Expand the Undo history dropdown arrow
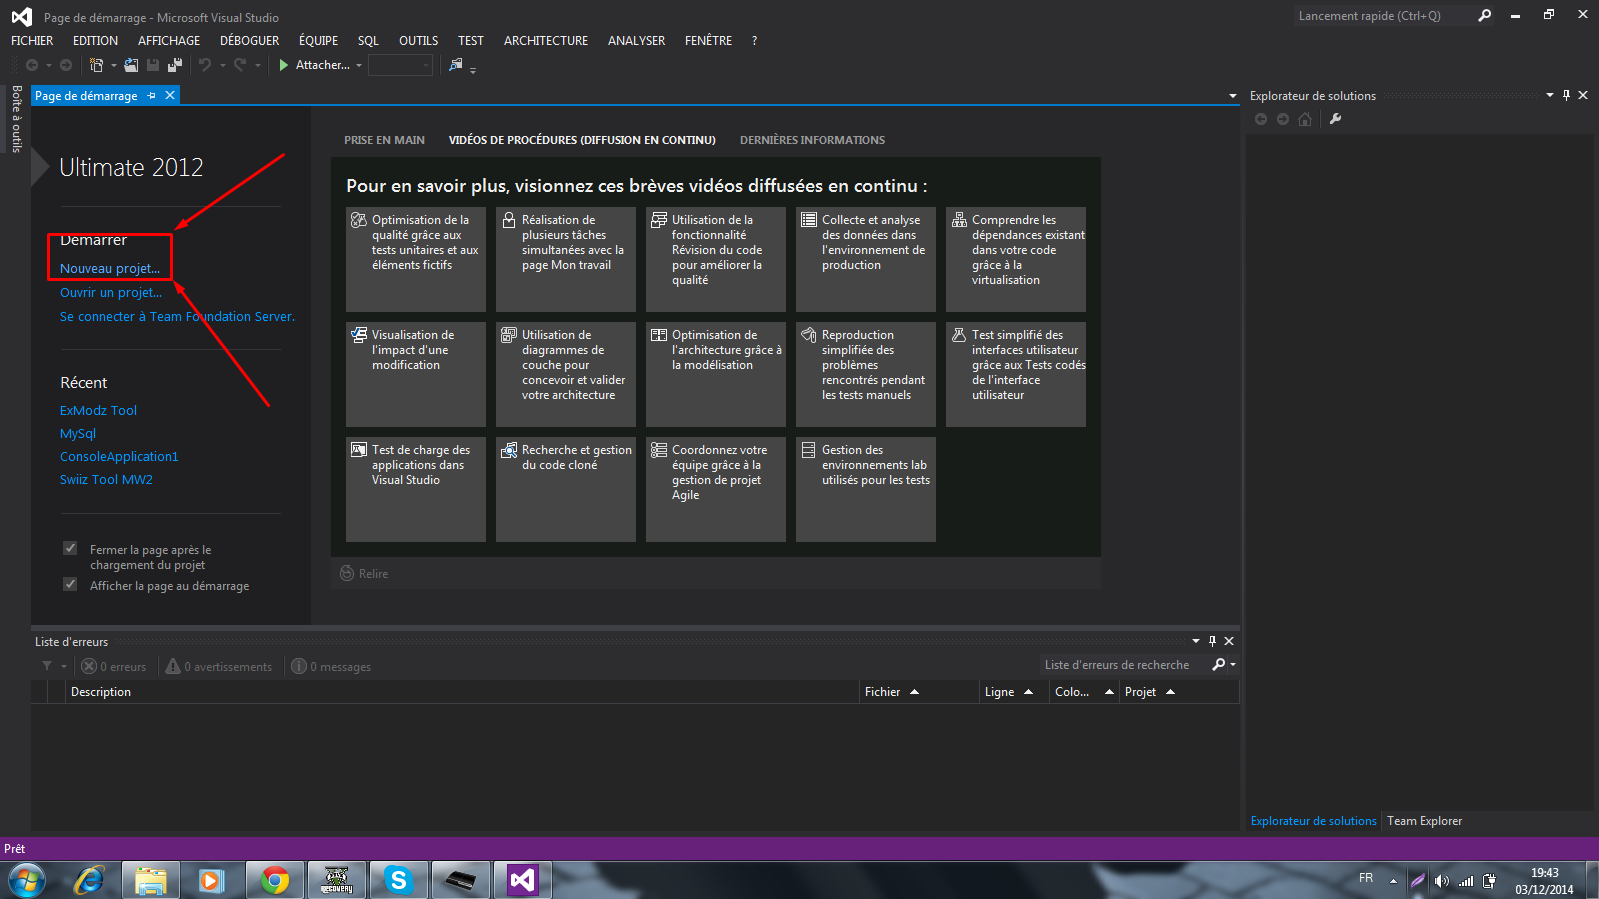Image resolution: width=1599 pixels, height=899 pixels. pyautogui.click(x=223, y=66)
